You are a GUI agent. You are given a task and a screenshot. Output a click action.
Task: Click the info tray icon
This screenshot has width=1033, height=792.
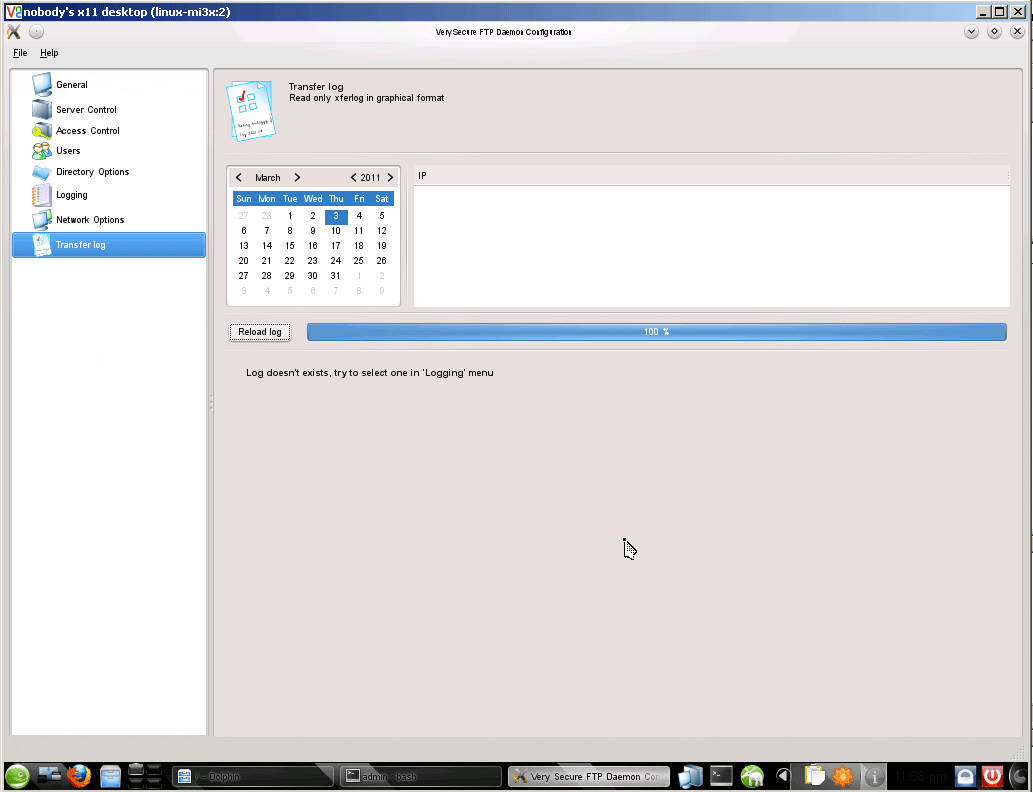(x=874, y=777)
